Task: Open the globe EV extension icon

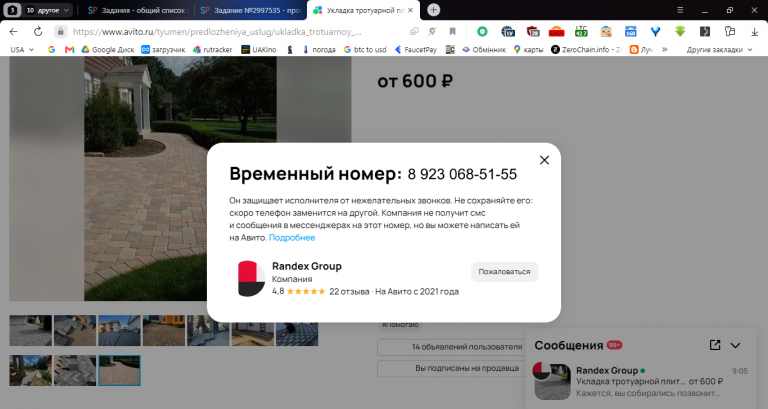Action: 508,31
